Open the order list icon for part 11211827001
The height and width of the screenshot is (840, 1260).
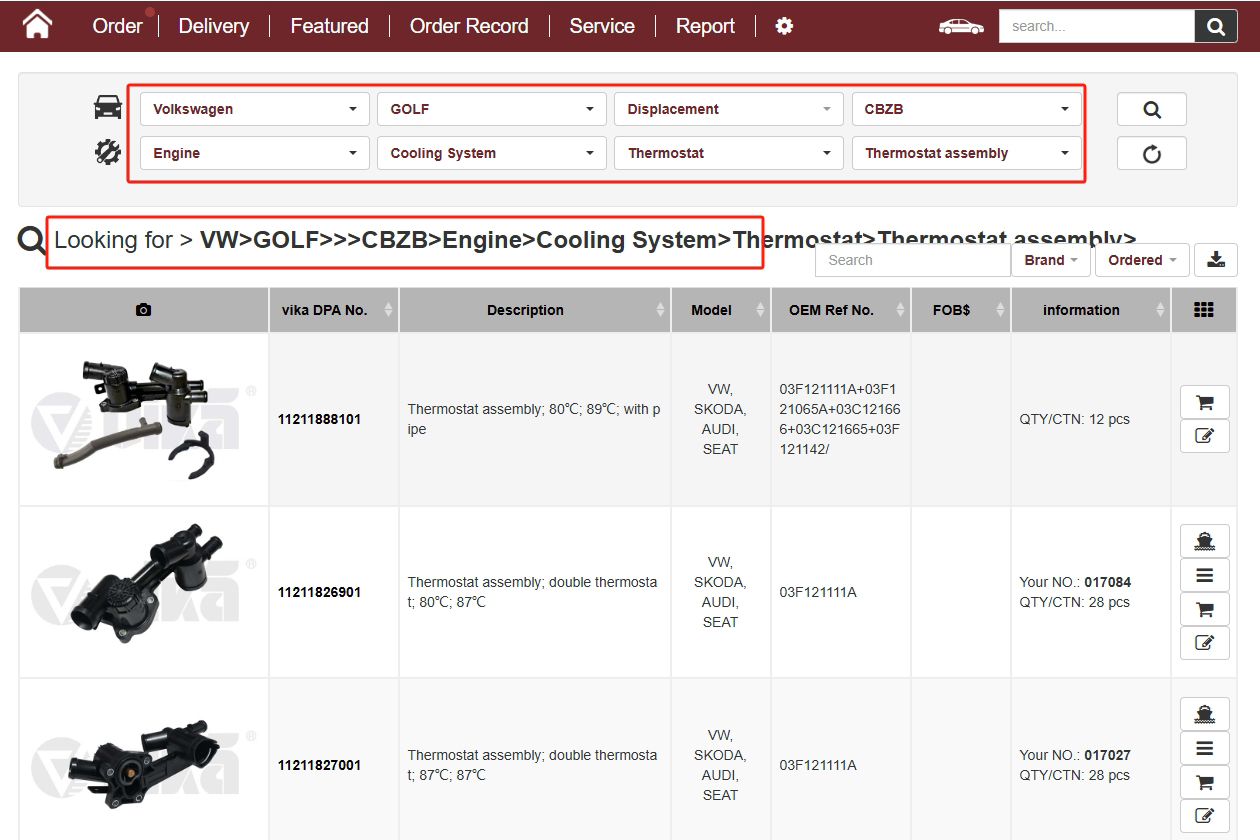click(1204, 747)
